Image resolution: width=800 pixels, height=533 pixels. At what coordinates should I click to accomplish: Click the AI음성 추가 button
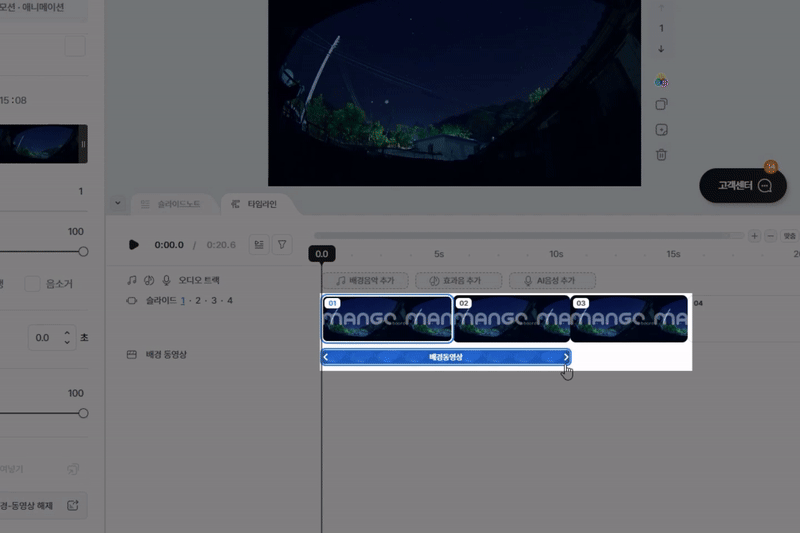tap(552, 281)
